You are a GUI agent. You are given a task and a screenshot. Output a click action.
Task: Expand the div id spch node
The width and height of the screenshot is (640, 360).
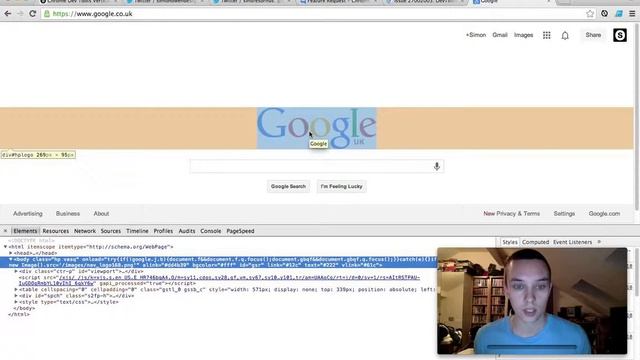[x=16, y=296]
